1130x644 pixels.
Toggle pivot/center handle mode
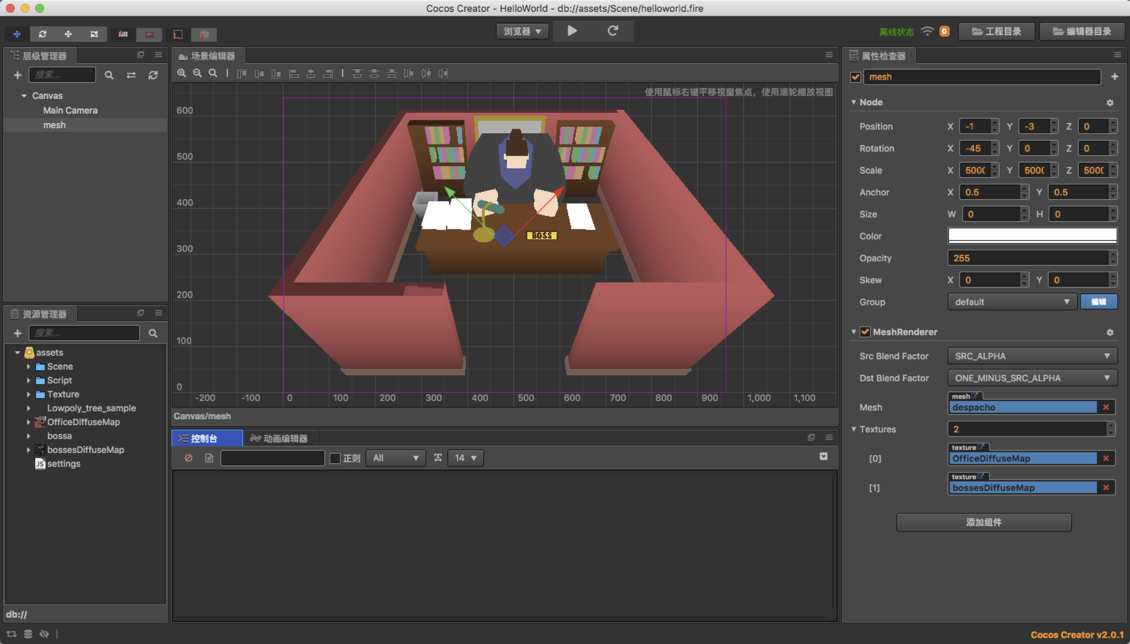[123, 34]
